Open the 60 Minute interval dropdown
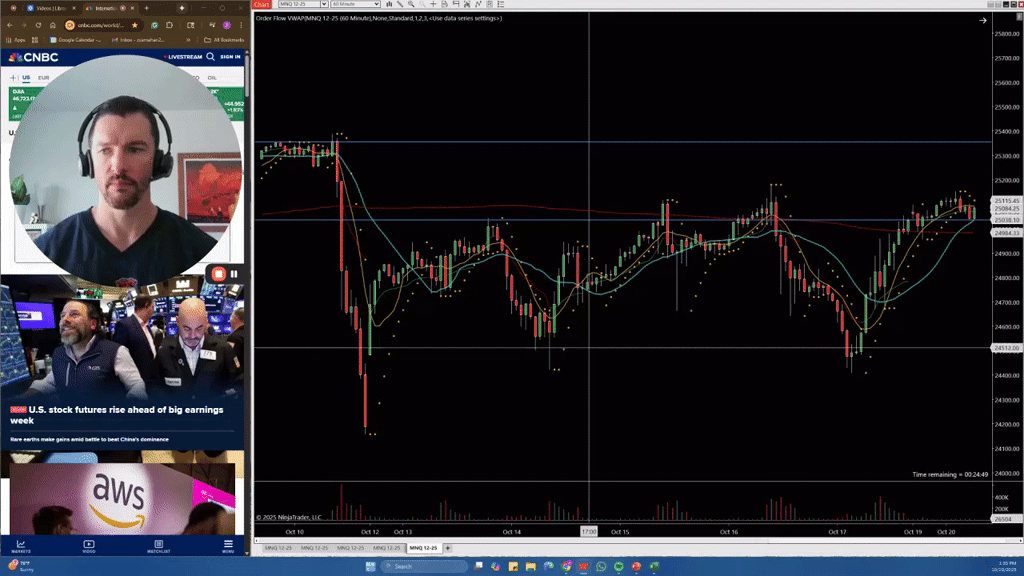The width and height of the screenshot is (1024, 576). click(377, 3)
